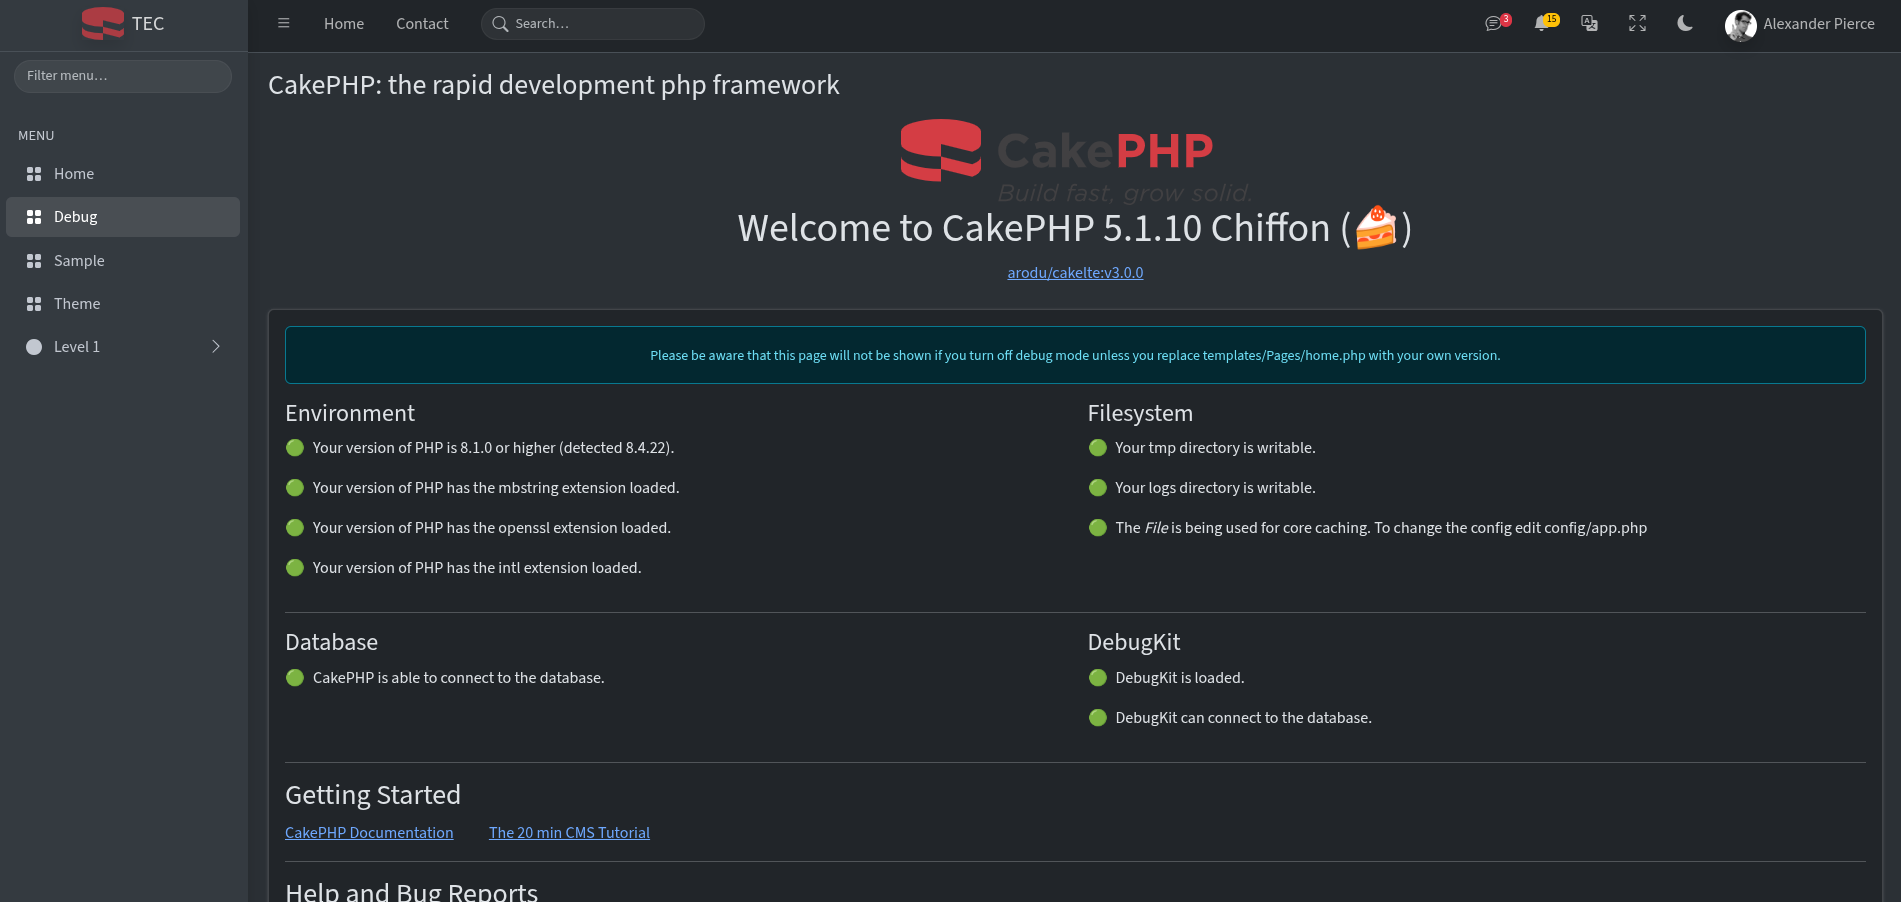The image size is (1901, 902).
Task: Select Theme in the sidebar menu
Action: [x=123, y=304]
